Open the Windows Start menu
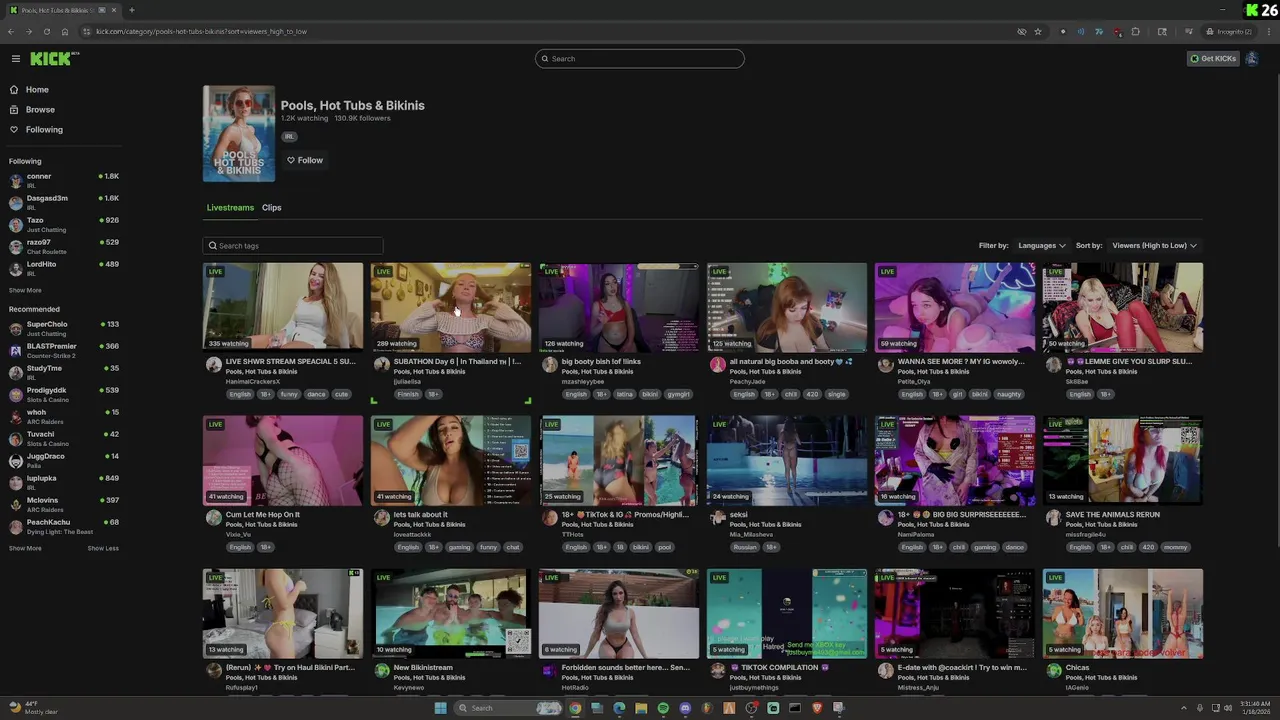 point(440,708)
